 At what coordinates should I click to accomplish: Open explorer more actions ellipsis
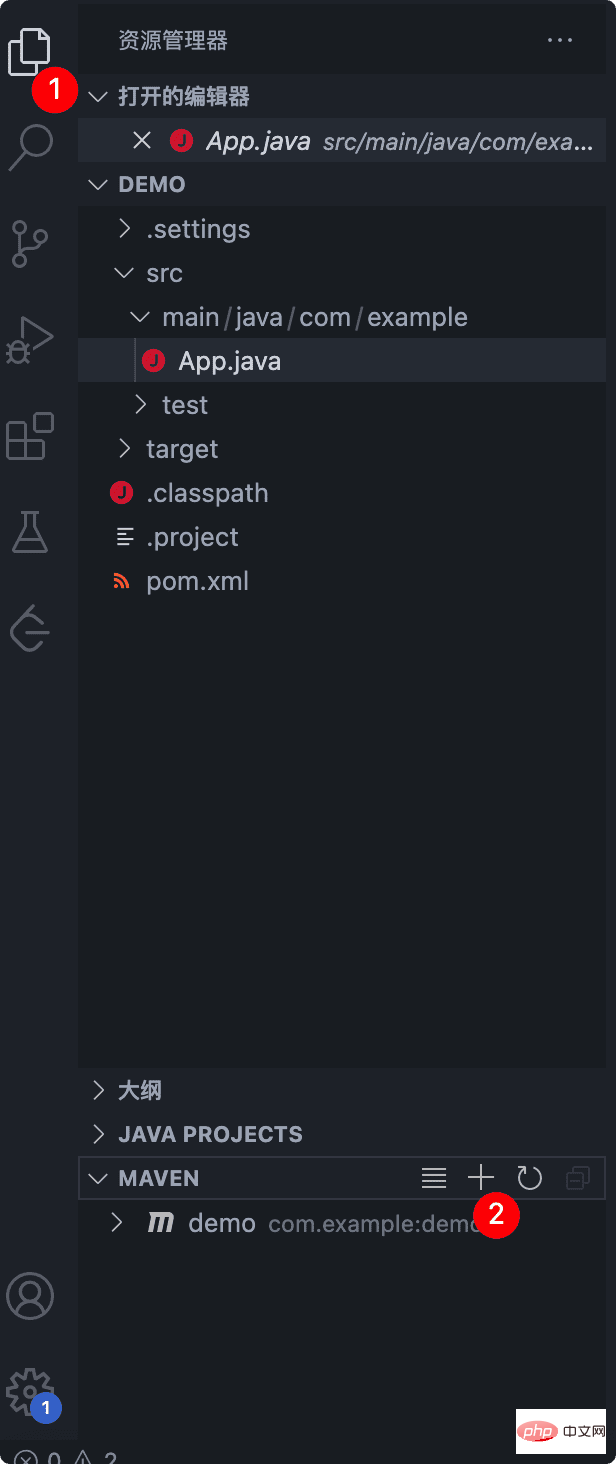pos(560,41)
